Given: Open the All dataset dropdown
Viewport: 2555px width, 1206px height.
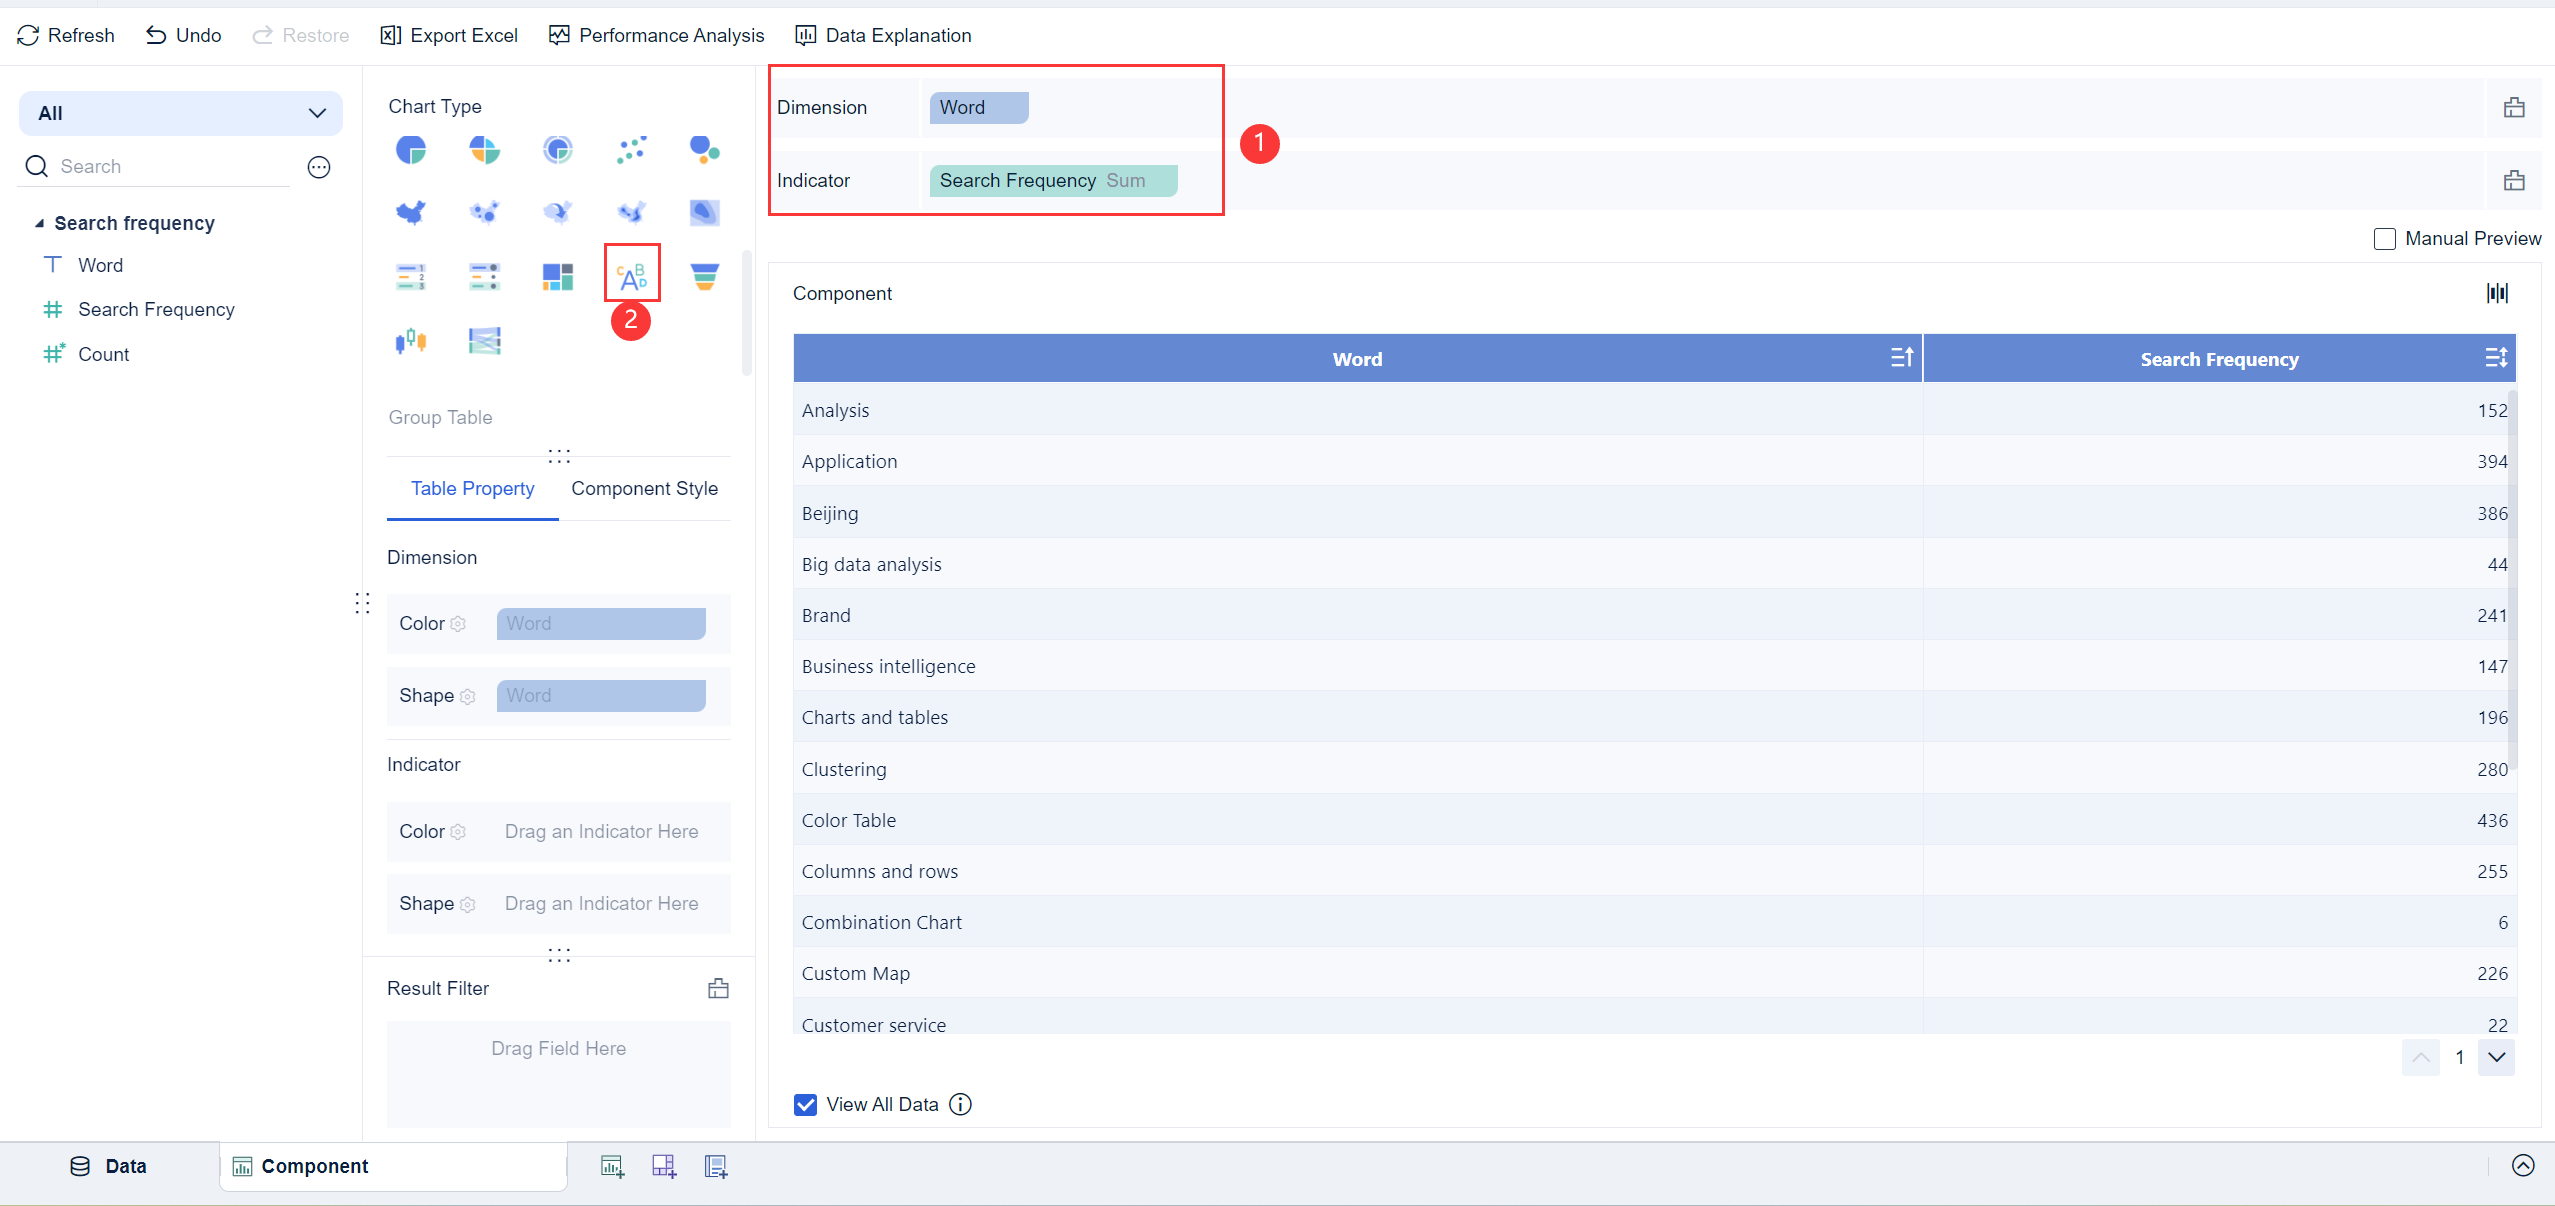Looking at the screenshot, I should pos(181,113).
